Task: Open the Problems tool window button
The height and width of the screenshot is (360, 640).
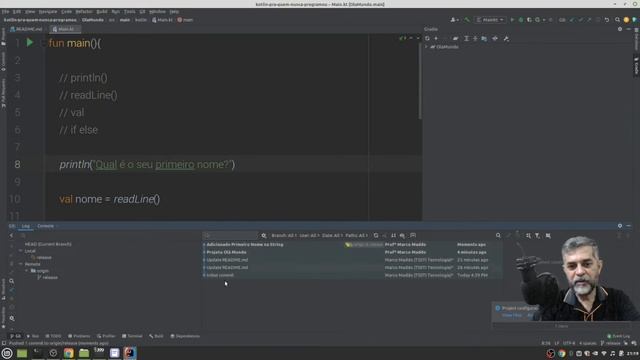Action: [79, 336]
